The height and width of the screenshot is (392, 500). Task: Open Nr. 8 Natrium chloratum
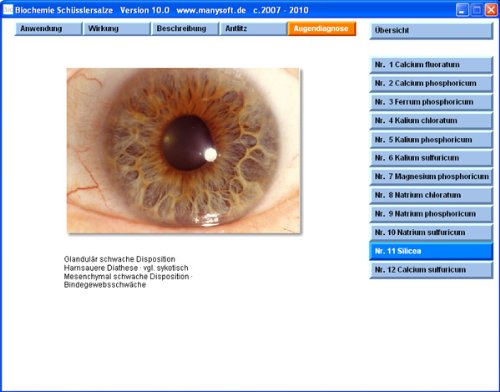click(431, 196)
